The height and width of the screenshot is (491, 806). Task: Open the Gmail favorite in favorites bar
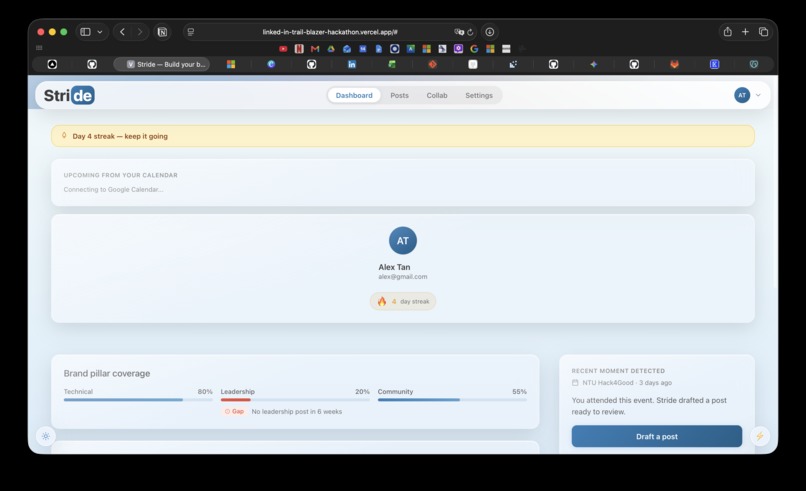(x=315, y=49)
